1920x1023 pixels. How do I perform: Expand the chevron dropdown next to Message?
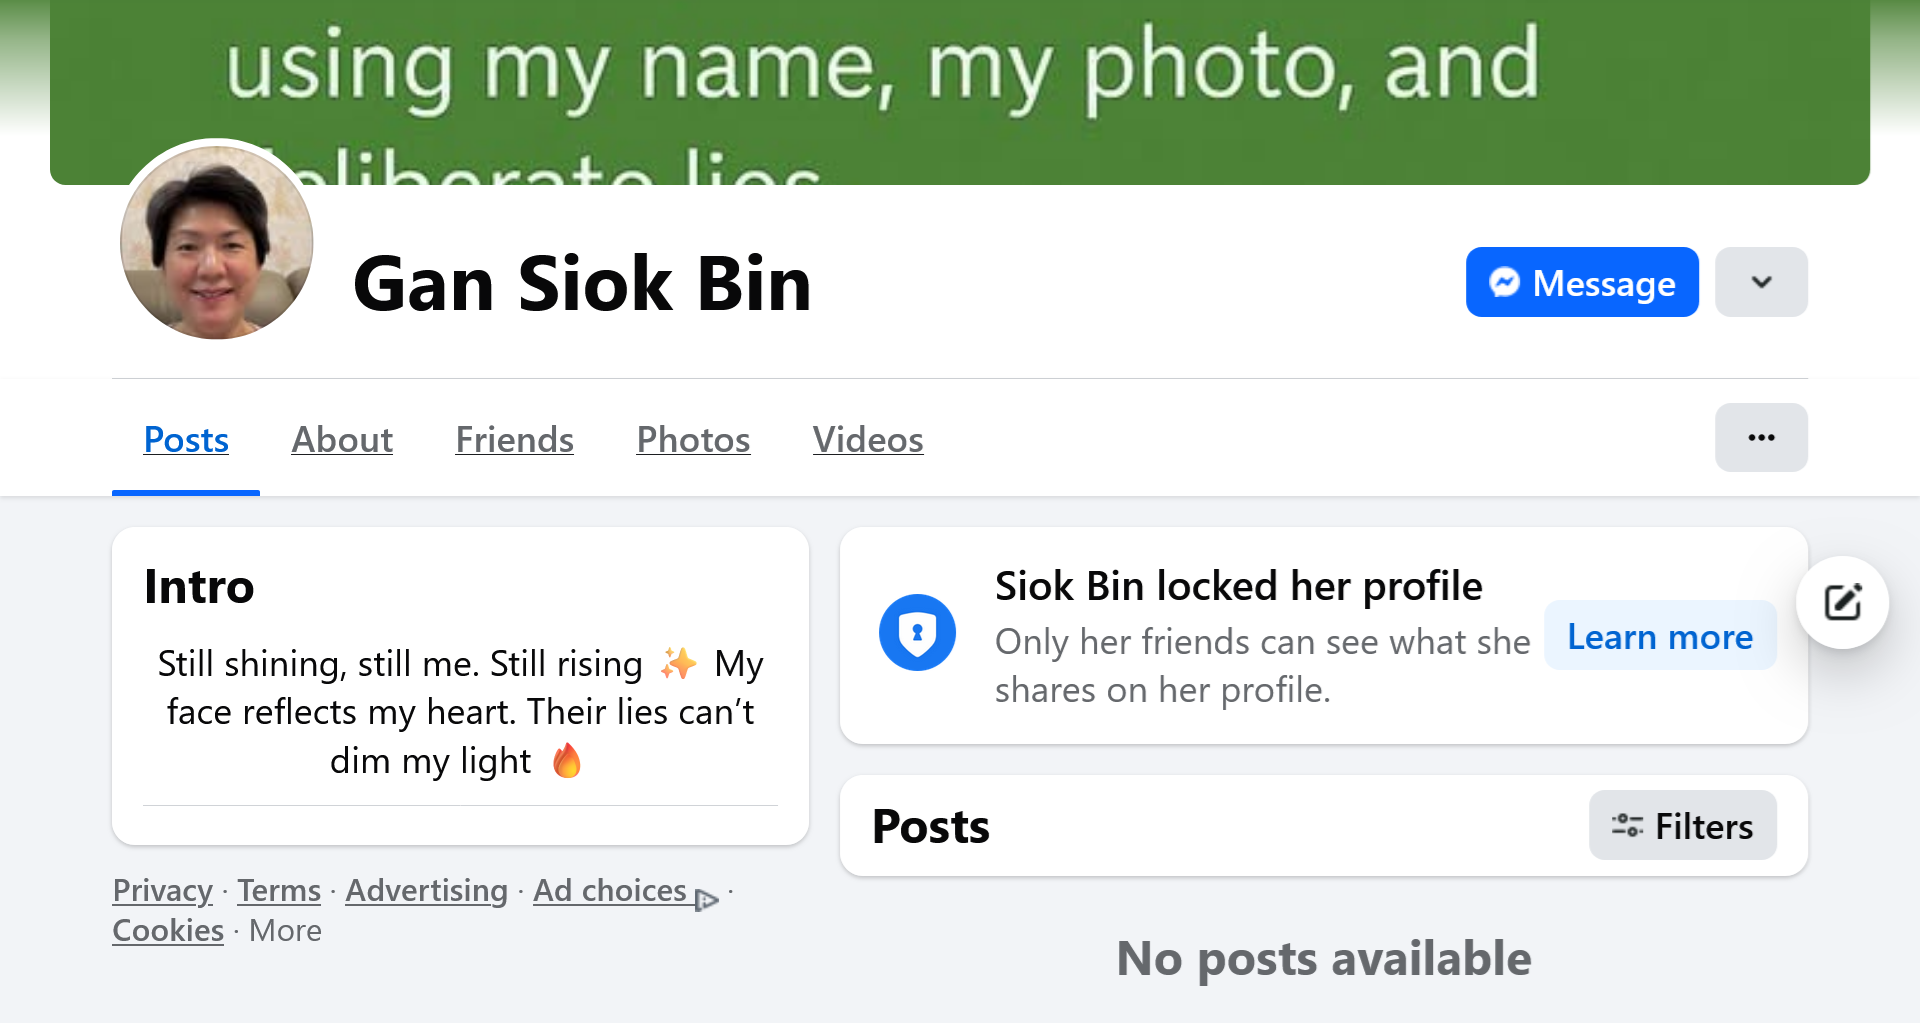[1761, 282]
